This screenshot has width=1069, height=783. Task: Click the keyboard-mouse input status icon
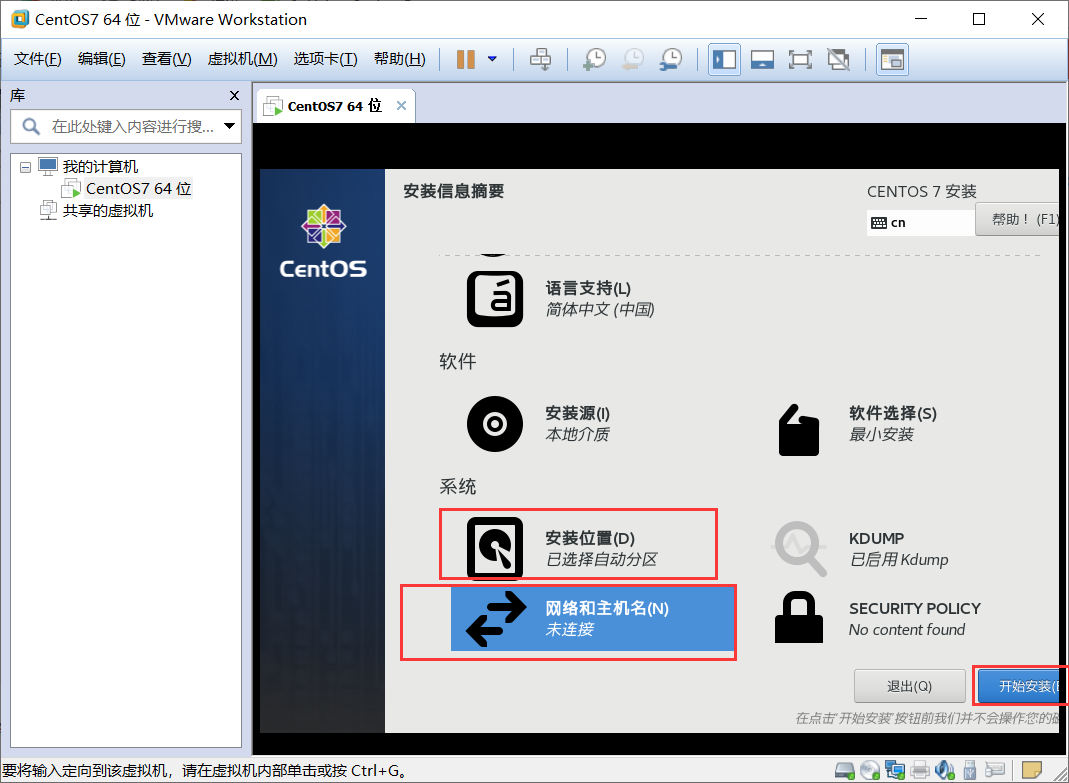click(x=996, y=771)
